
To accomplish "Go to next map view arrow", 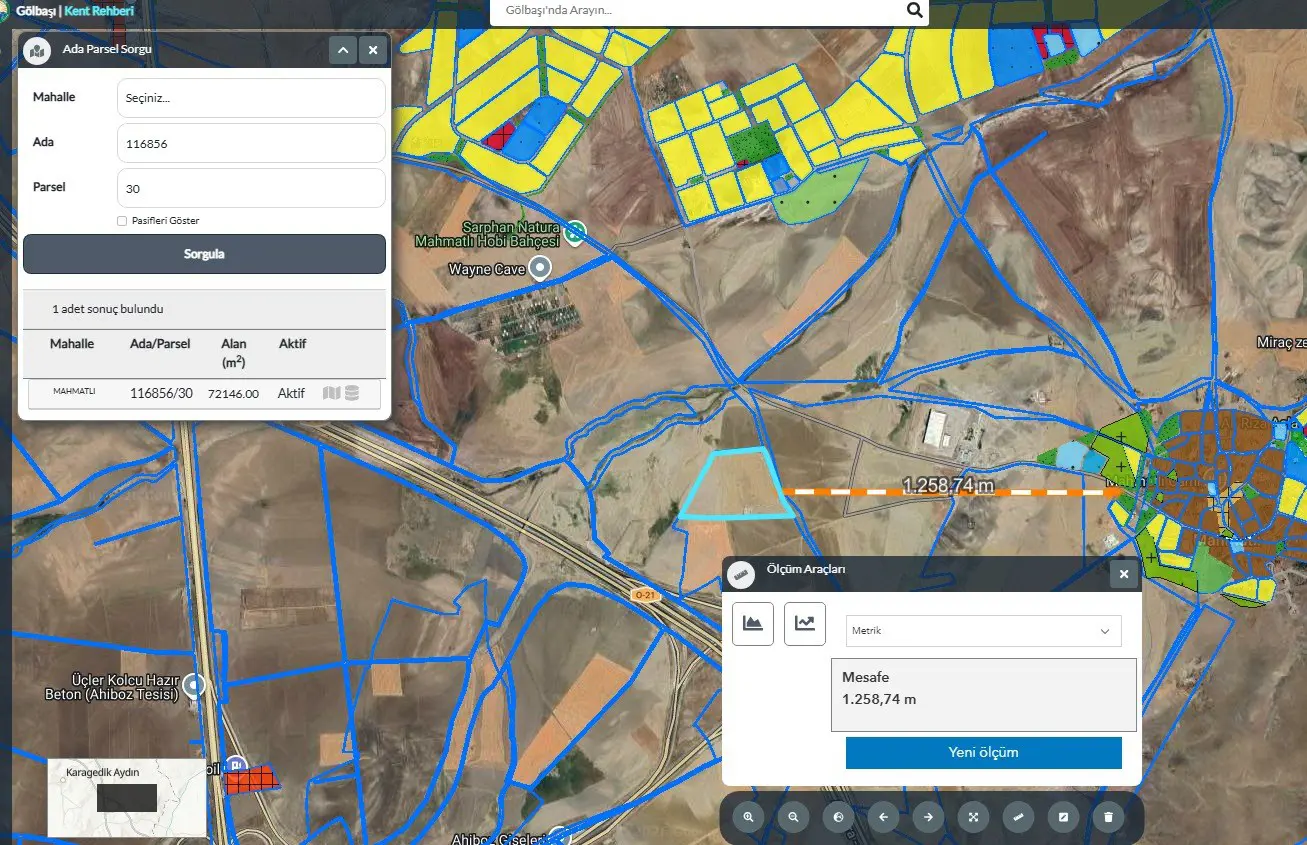I will click(x=928, y=817).
